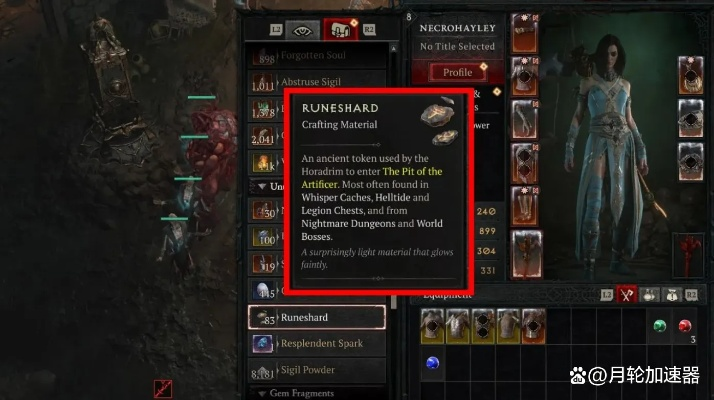
Task: Open the quest bag inventory tab
Action: [672, 295]
